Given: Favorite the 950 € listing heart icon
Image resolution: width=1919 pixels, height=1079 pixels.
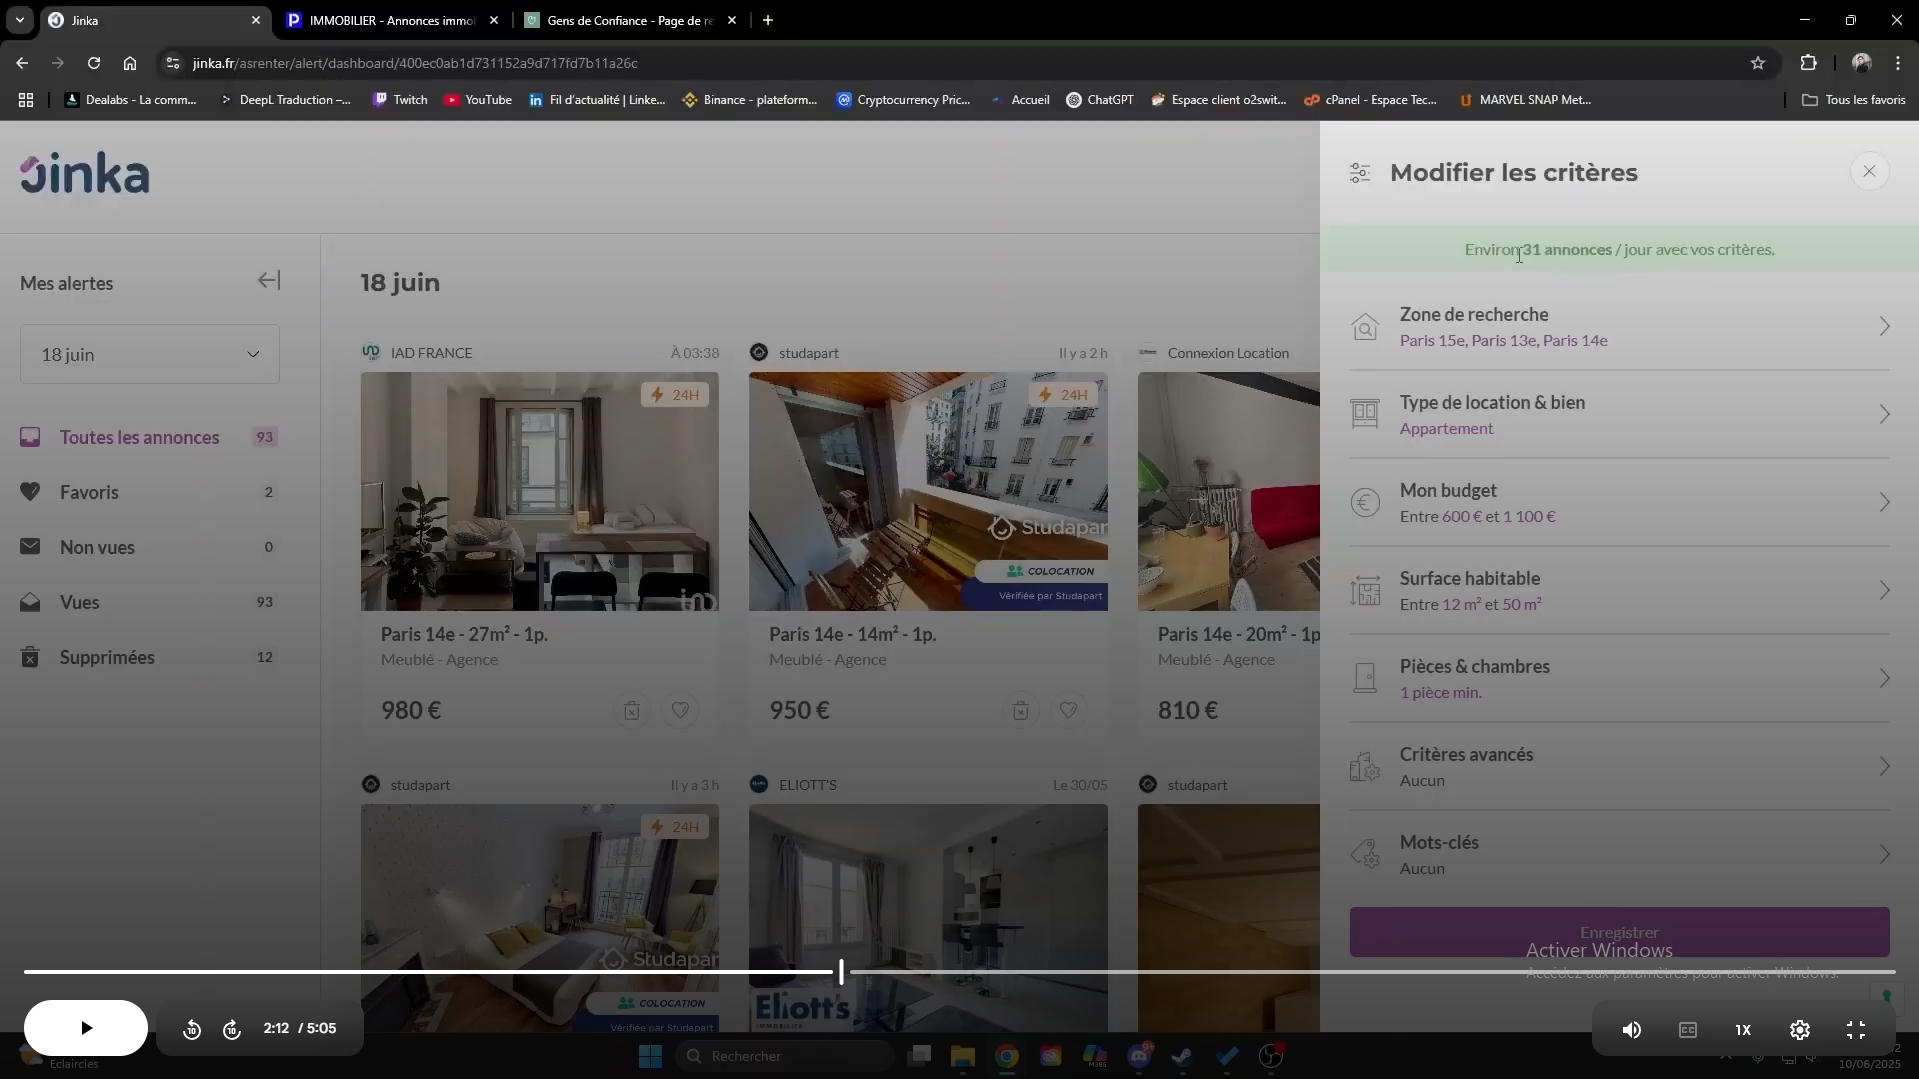Looking at the screenshot, I should click(x=1068, y=710).
